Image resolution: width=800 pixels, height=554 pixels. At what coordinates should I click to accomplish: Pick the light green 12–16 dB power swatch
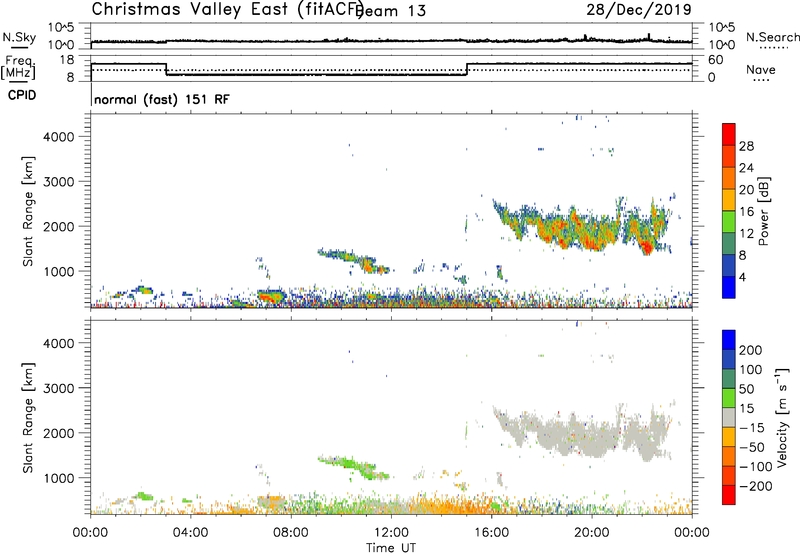coord(729,222)
